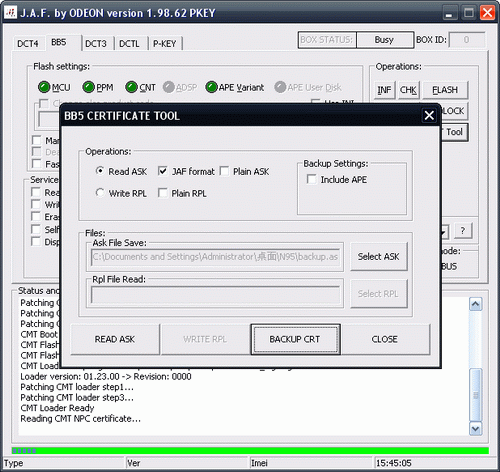The height and width of the screenshot is (472, 500).
Task: Maximize the J.A.F. window
Action: (469, 13)
